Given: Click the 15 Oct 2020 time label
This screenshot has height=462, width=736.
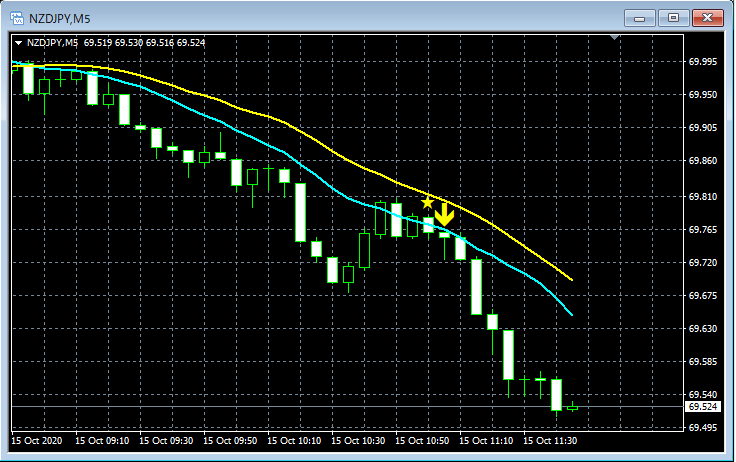Looking at the screenshot, I should [x=37, y=441].
